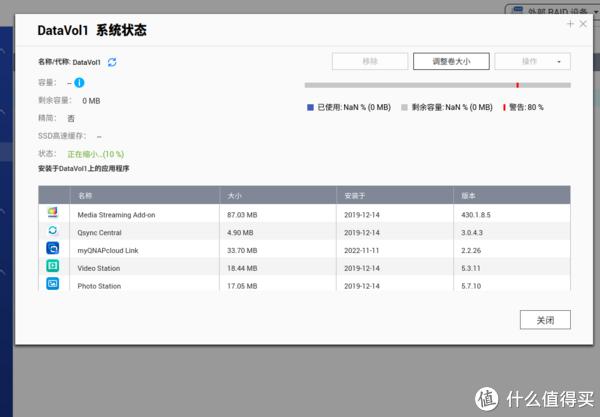Click the myQNAPcloud Link app icon

coord(53,248)
